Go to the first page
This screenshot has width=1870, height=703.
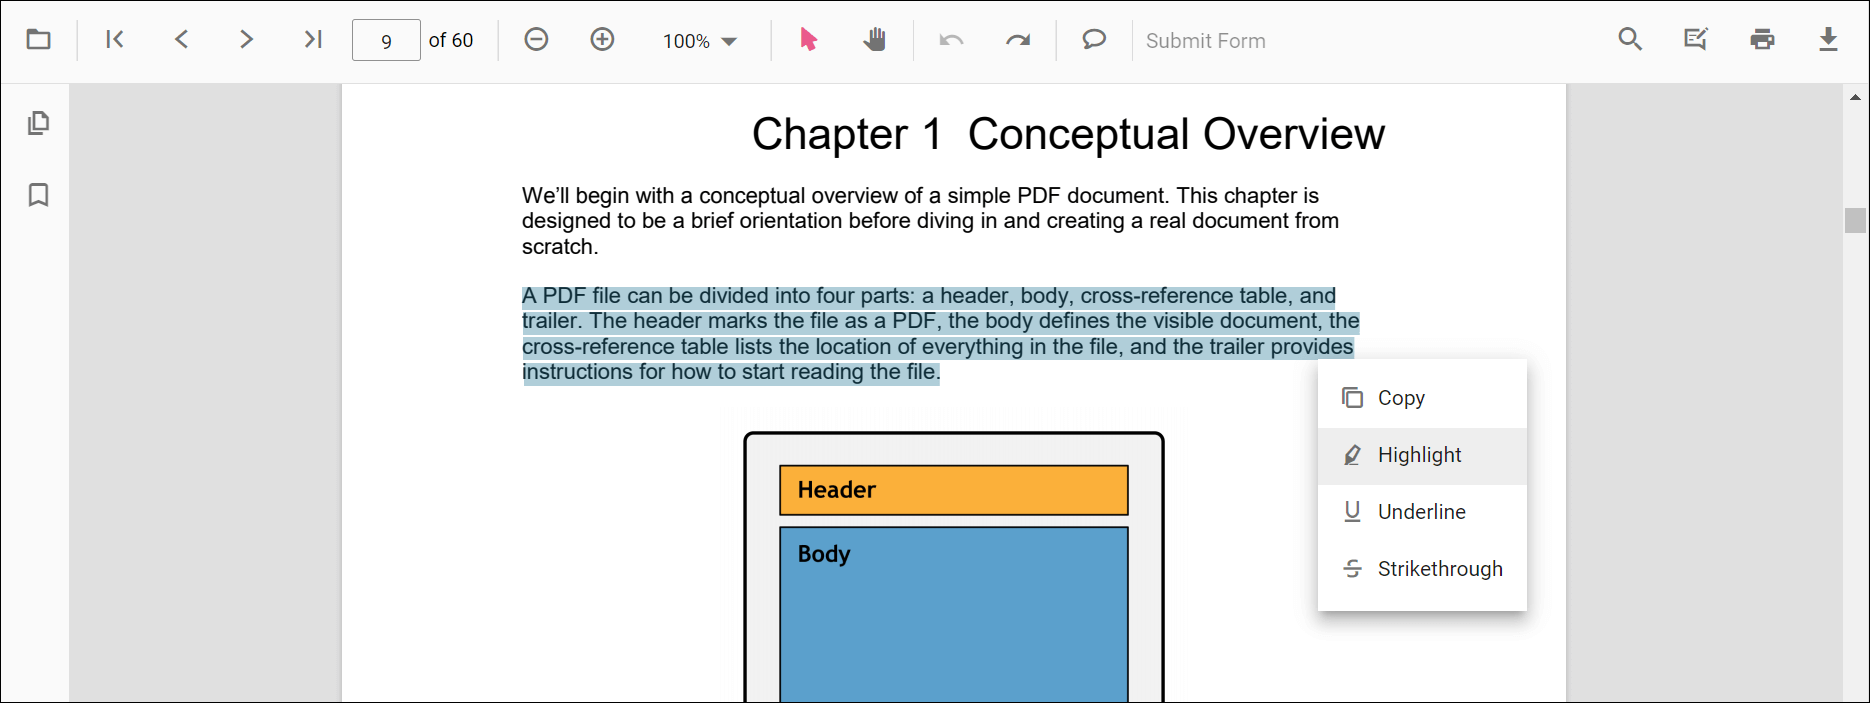point(115,40)
